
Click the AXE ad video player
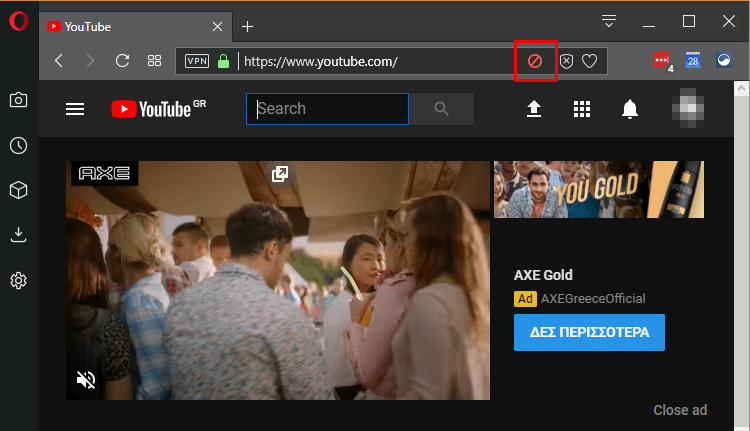pos(278,280)
